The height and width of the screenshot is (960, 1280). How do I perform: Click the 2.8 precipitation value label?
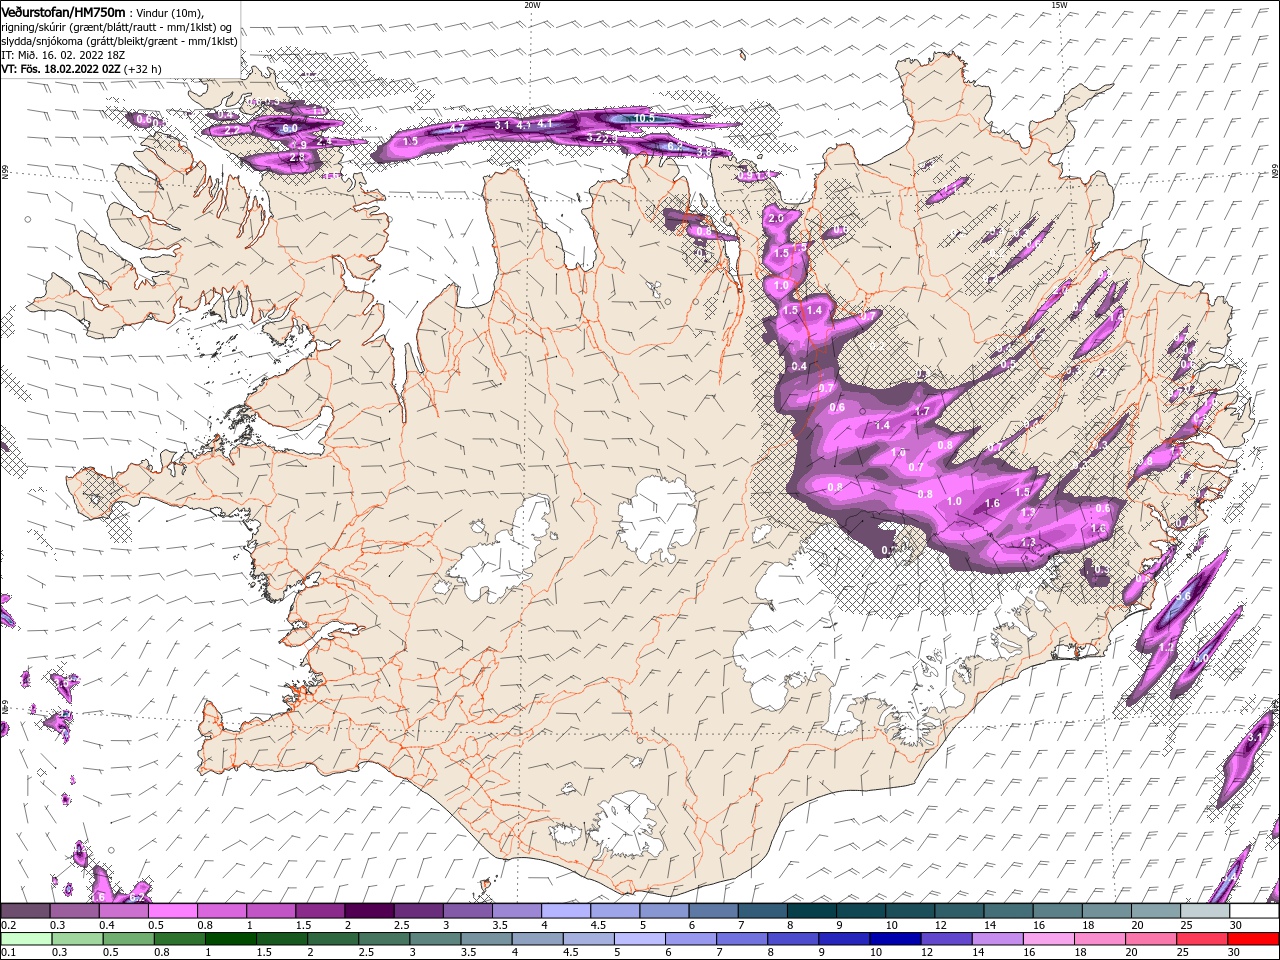pos(297,157)
